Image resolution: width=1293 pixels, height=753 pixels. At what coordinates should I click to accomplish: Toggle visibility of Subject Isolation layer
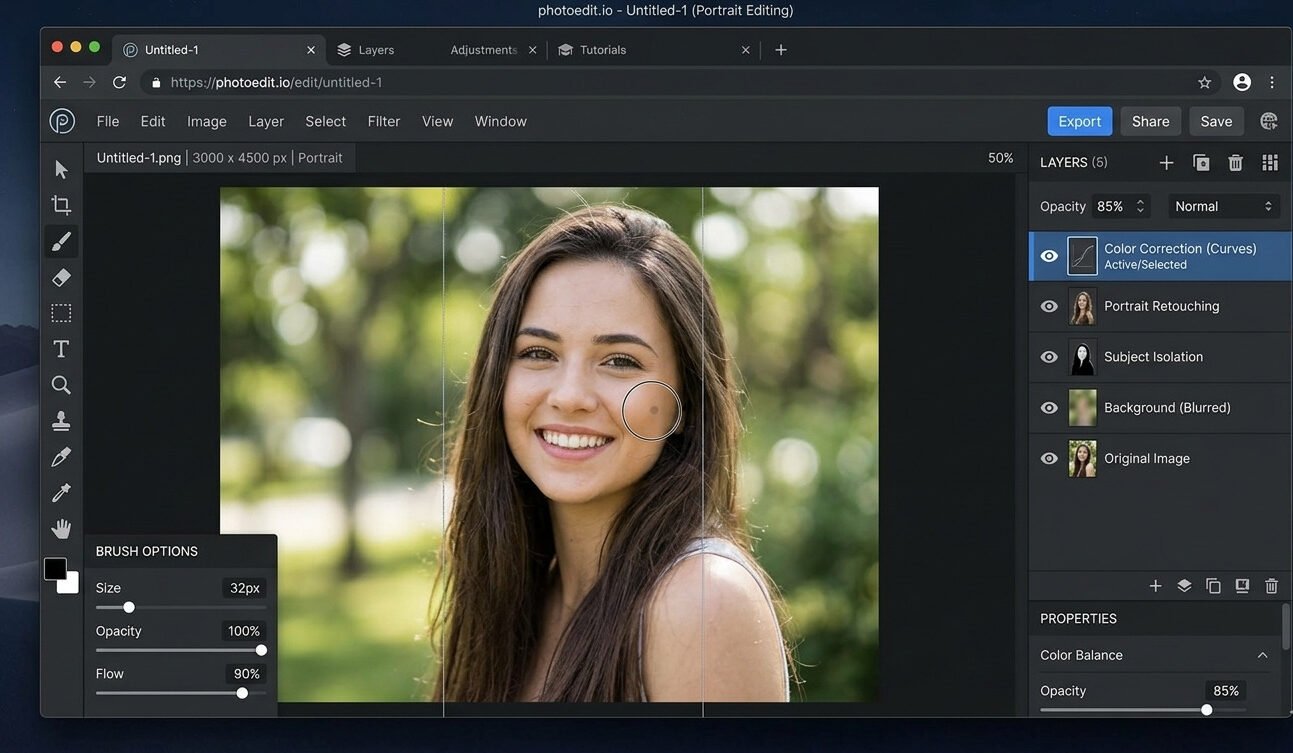(x=1049, y=357)
